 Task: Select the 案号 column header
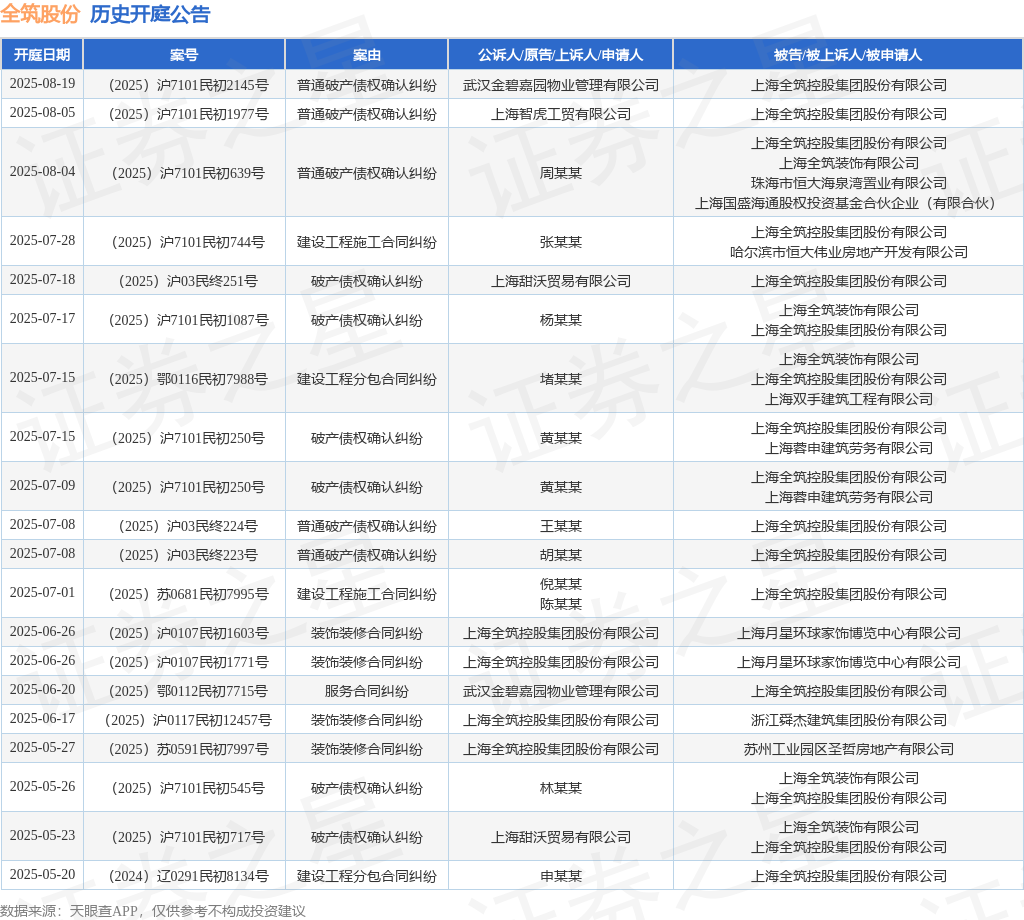184,55
